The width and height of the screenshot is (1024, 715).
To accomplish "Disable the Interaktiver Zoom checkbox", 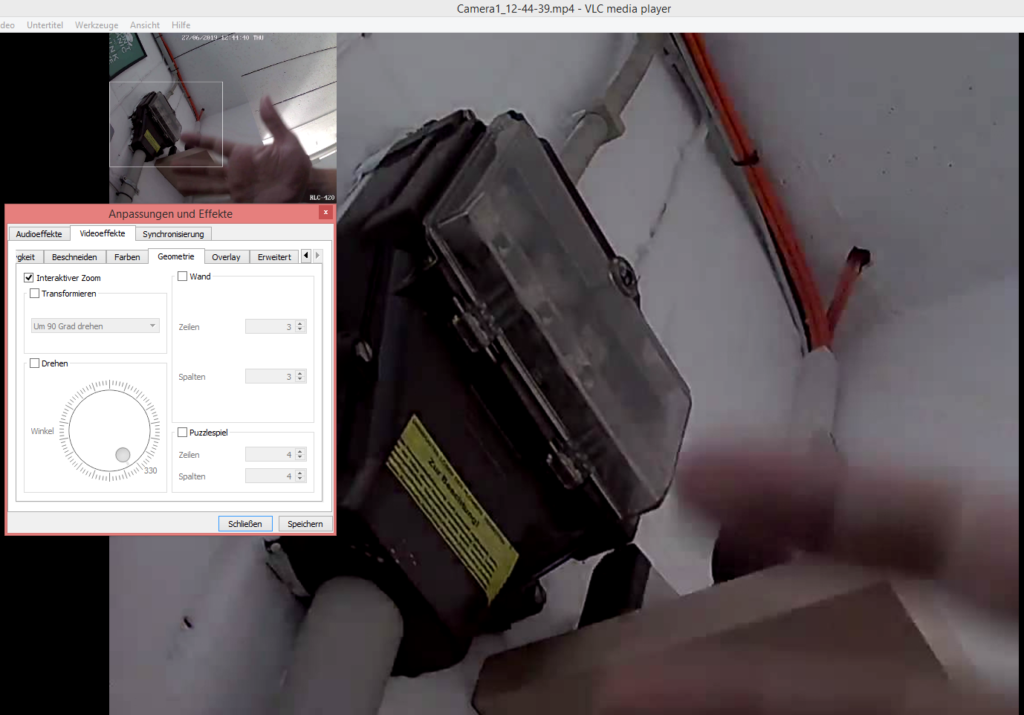I will click(x=30, y=277).
